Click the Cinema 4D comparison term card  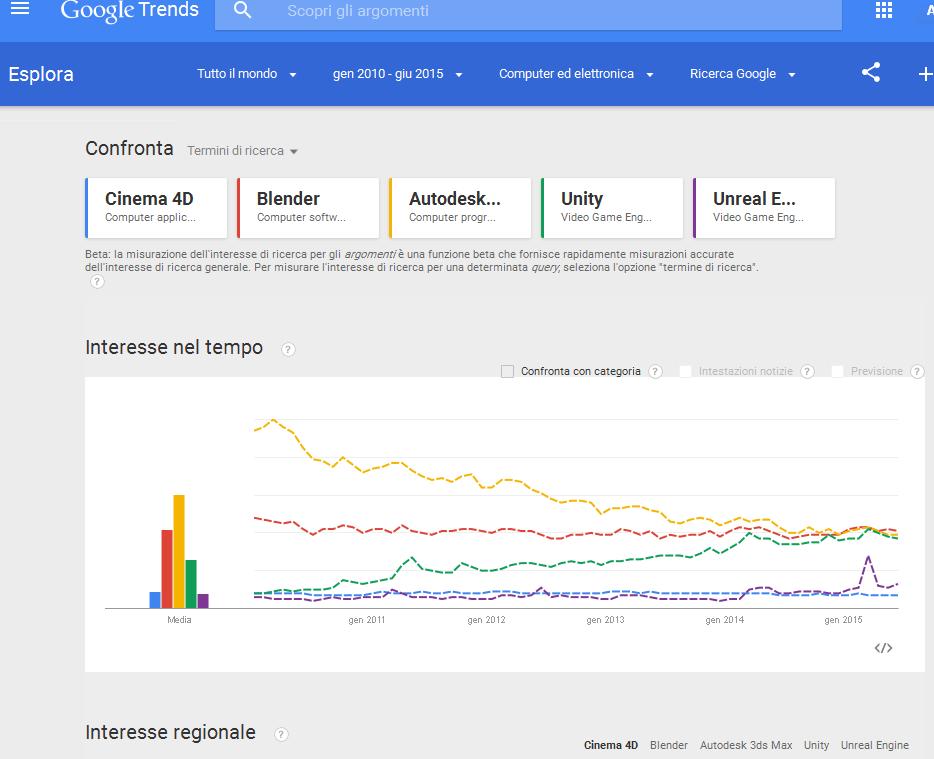(x=157, y=207)
